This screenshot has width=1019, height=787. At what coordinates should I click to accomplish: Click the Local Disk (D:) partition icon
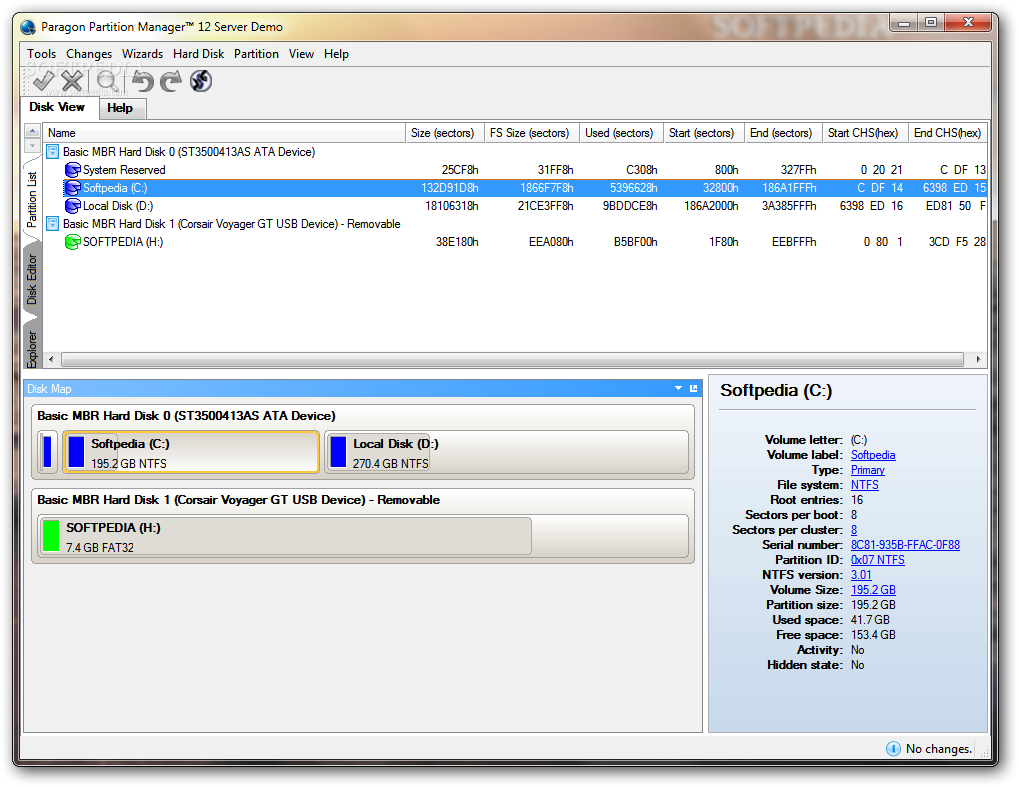click(73, 206)
